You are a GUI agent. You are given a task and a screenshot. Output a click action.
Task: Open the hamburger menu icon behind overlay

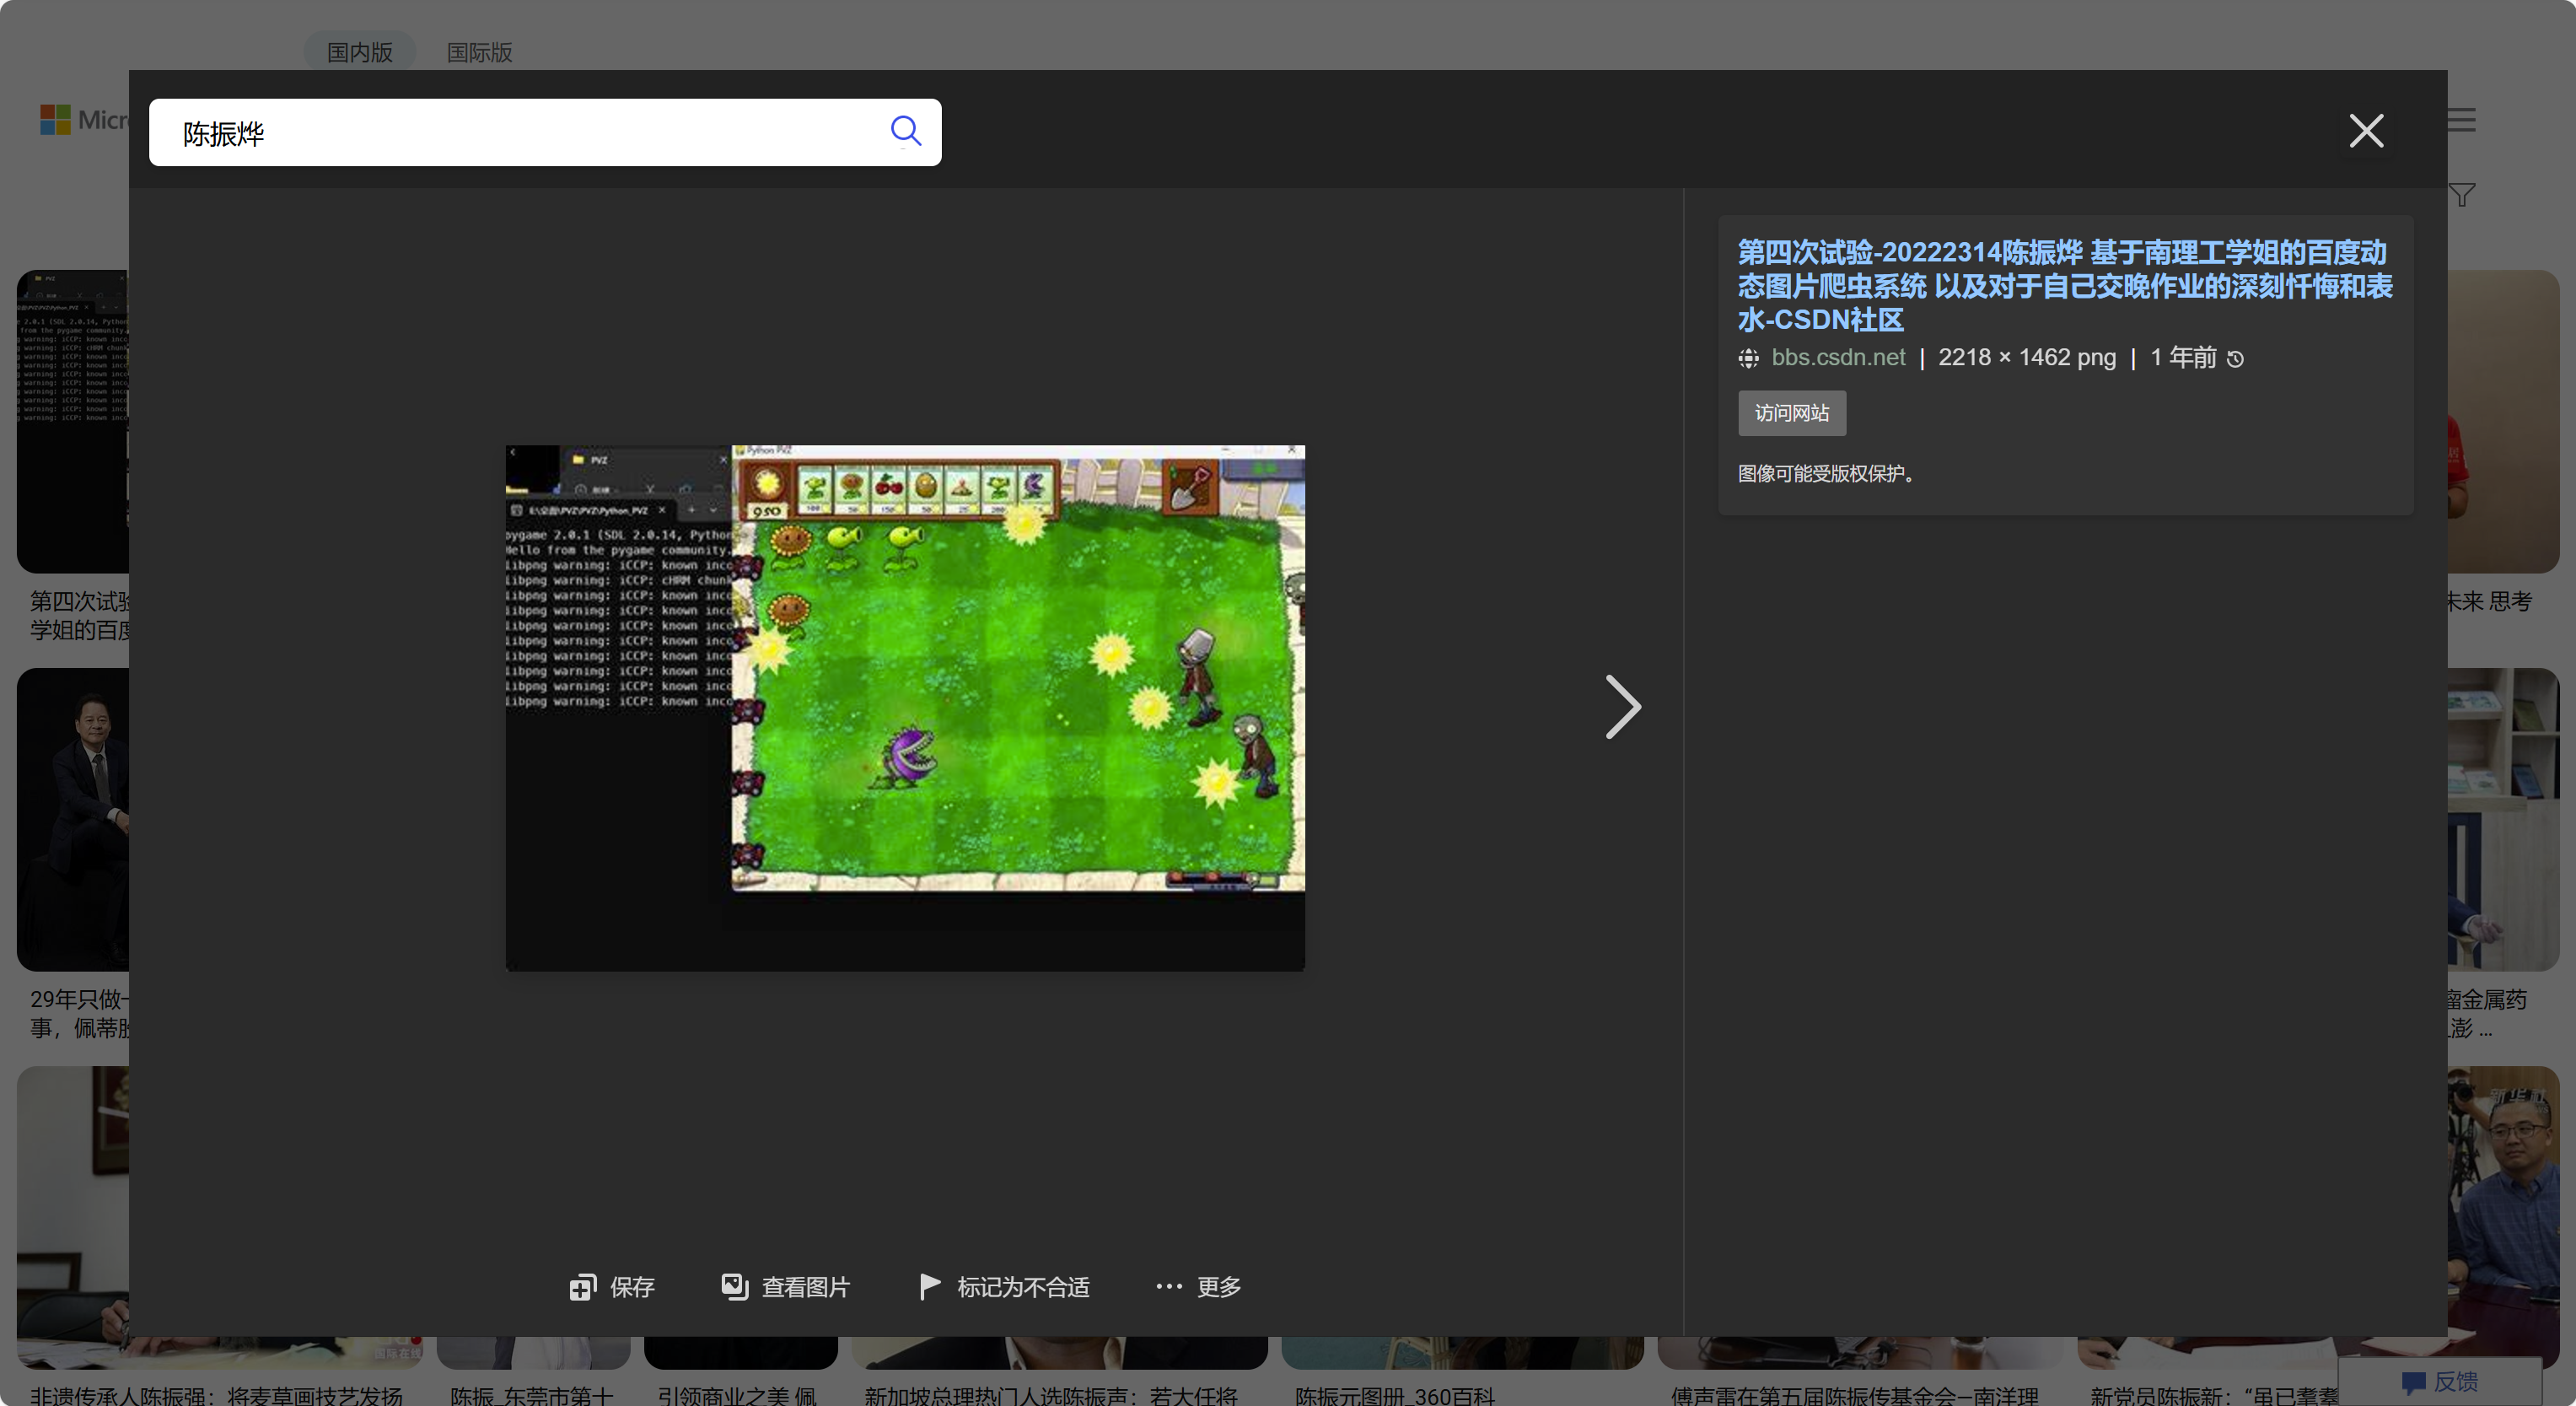pos(2463,121)
